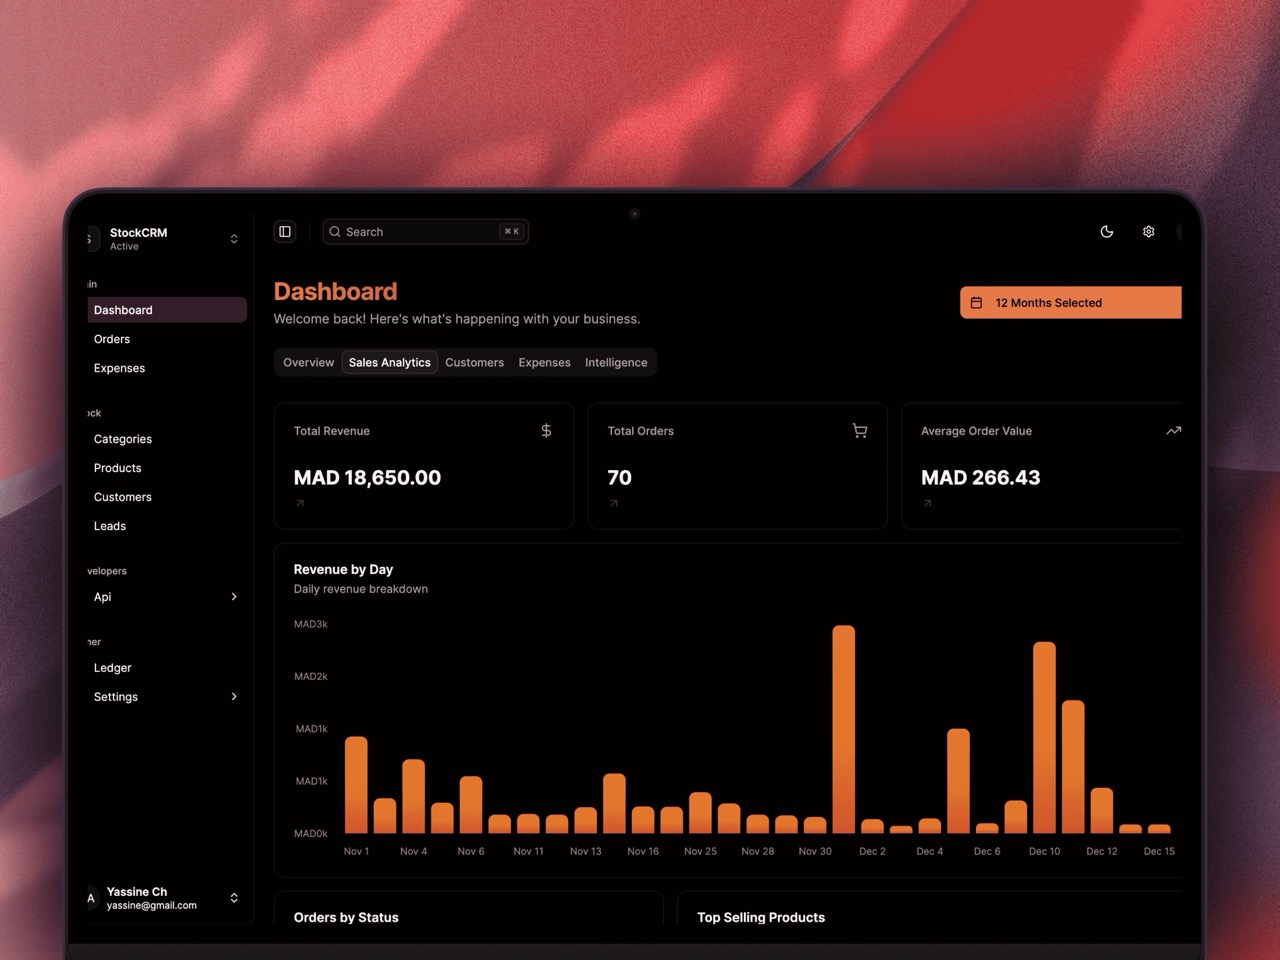Click the shopping cart icon on Total Orders
Image resolution: width=1280 pixels, height=960 pixels.
tap(859, 431)
